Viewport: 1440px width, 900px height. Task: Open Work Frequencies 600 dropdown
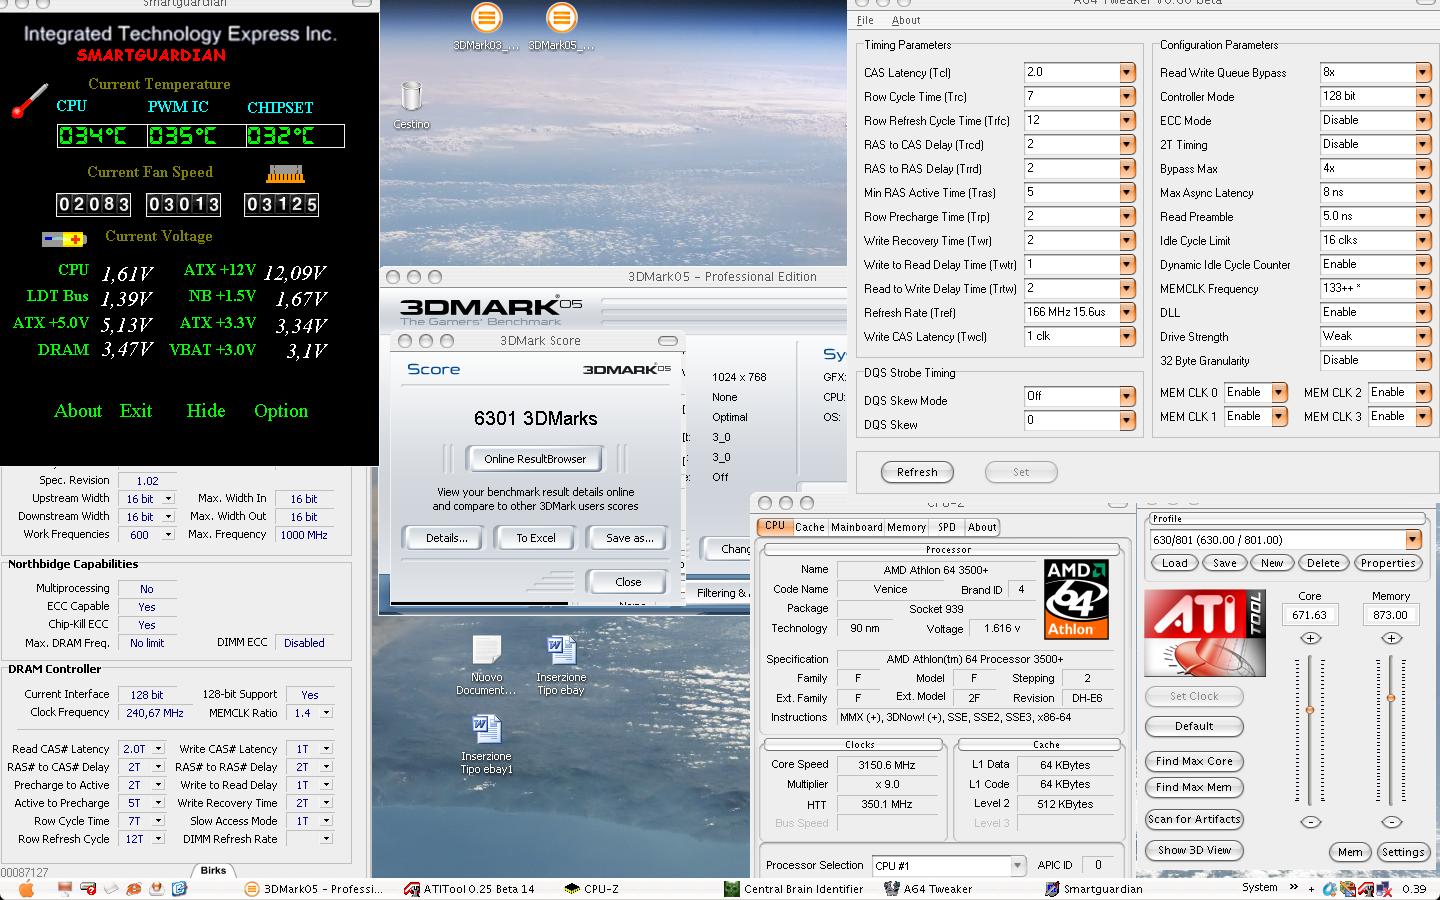click(x=168, y=534)
